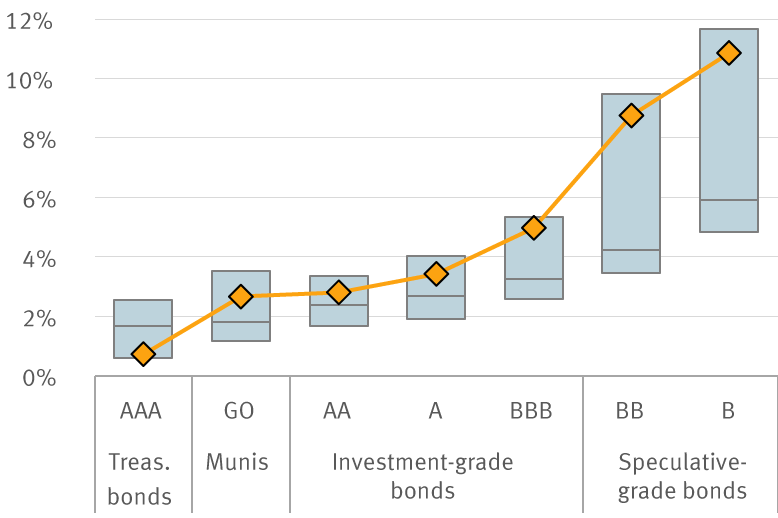Image resolution: width=778 pixels, height=518 pixels.
Task: Select the diamond marker for GO Munis
Action: tap(241, 296)
